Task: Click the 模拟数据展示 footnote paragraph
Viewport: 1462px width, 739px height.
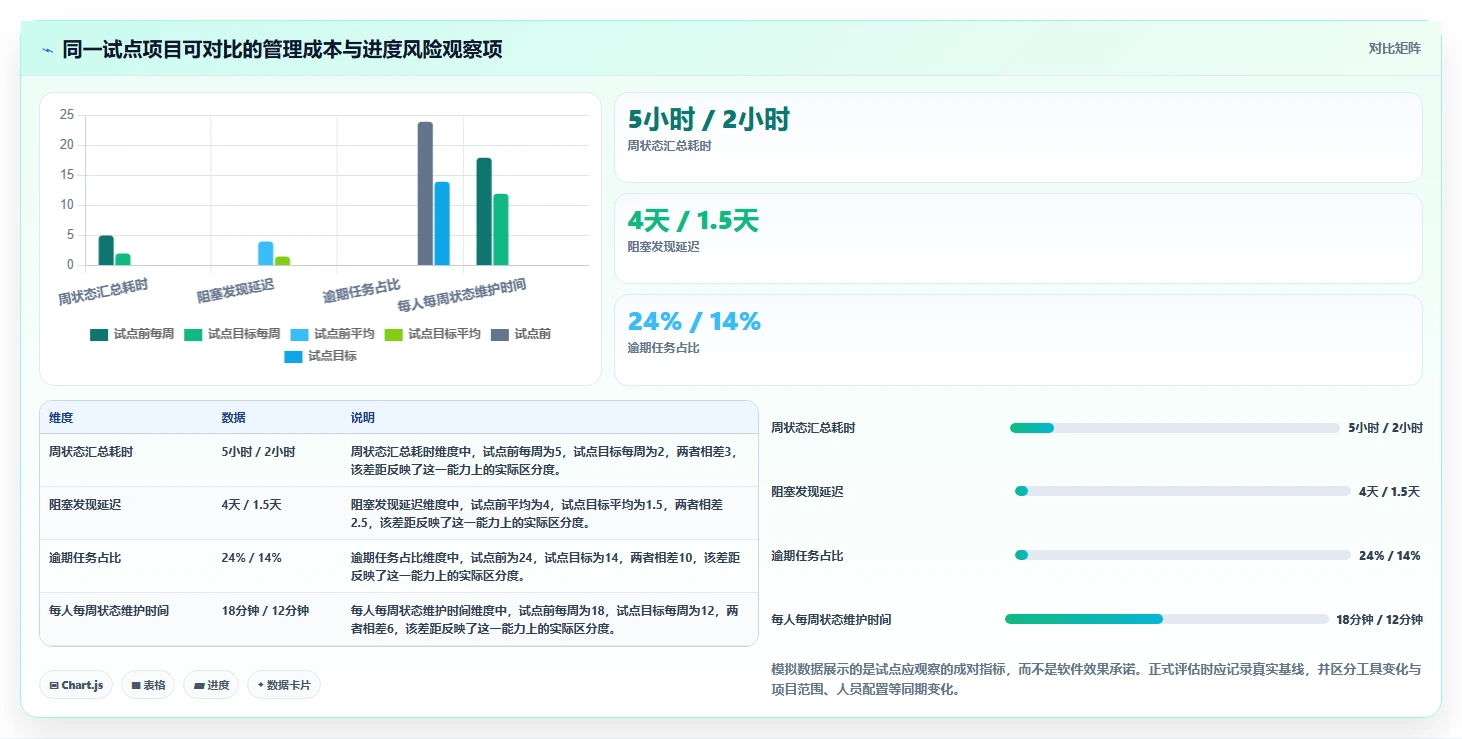Action: 1096,679
